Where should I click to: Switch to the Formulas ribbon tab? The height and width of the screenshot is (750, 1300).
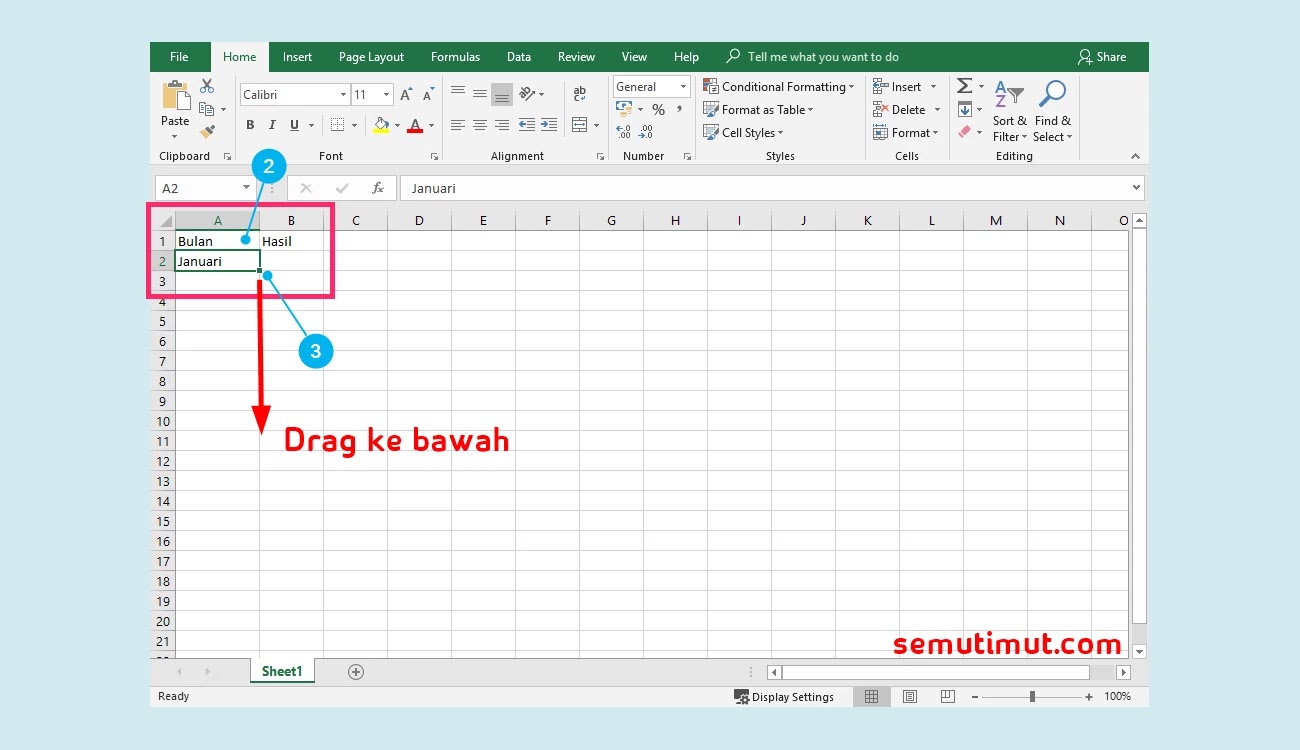pyautogui.click(x=455, y=57)
